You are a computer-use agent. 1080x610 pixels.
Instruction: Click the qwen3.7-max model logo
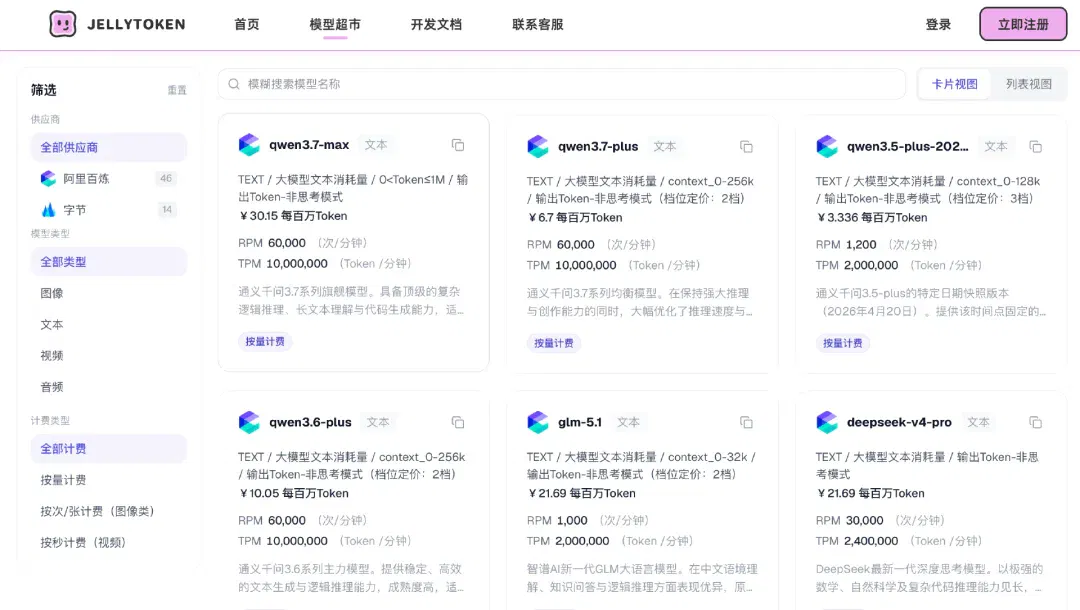point(249,145)
